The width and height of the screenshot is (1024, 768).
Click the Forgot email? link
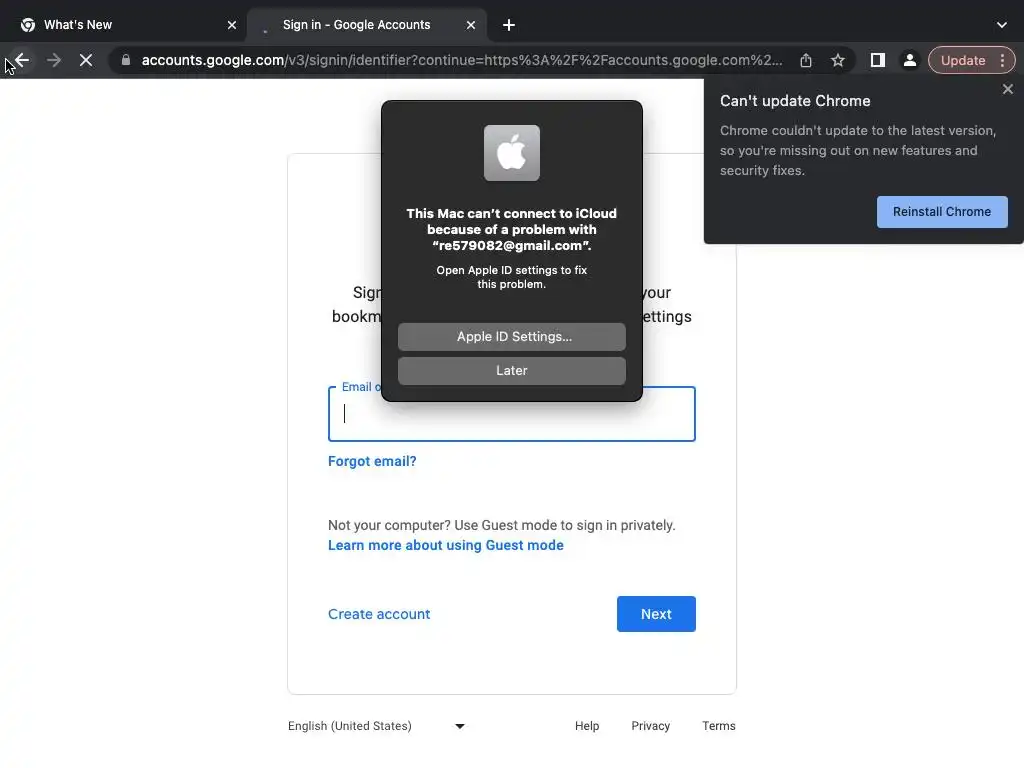(372, 461)
